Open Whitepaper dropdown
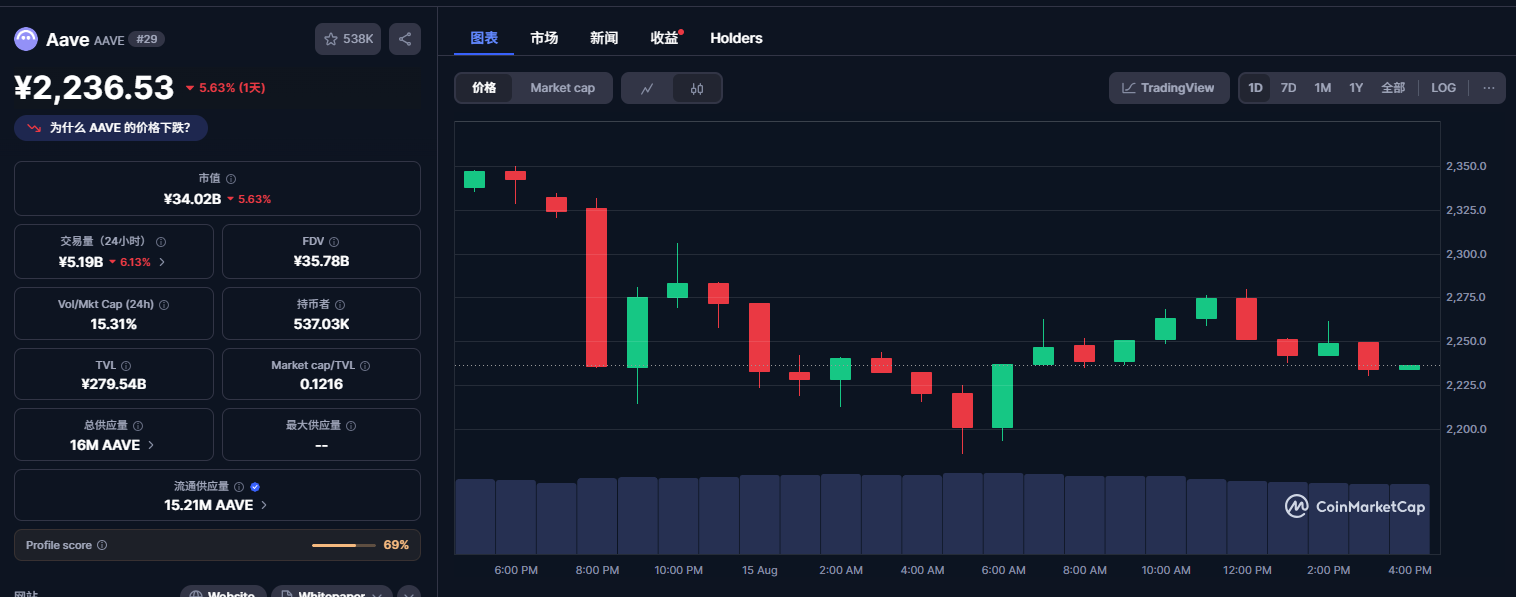The image size is (1516, 597). (331, 592)
